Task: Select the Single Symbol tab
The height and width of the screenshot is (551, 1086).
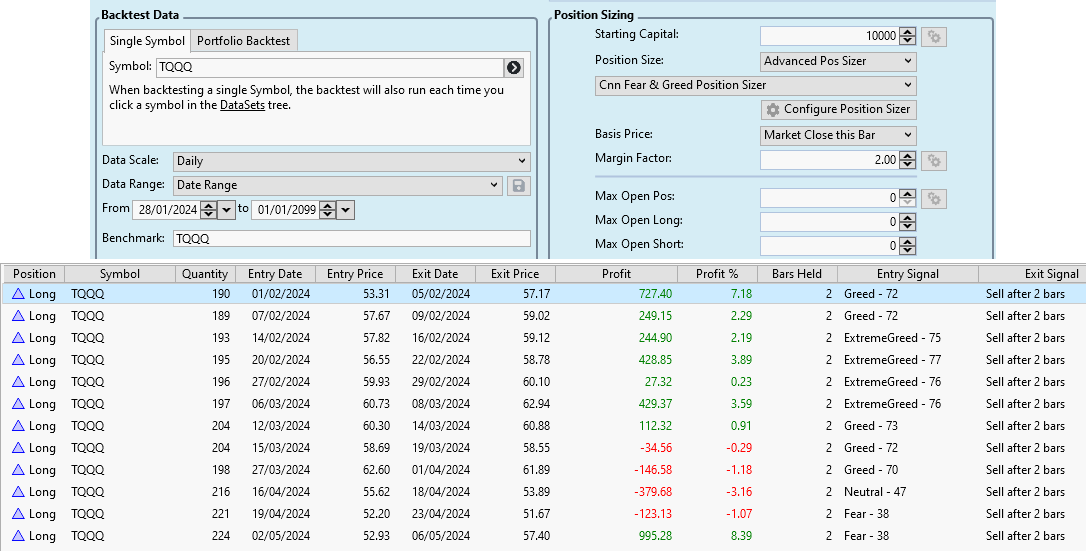Action: [147, 41]
